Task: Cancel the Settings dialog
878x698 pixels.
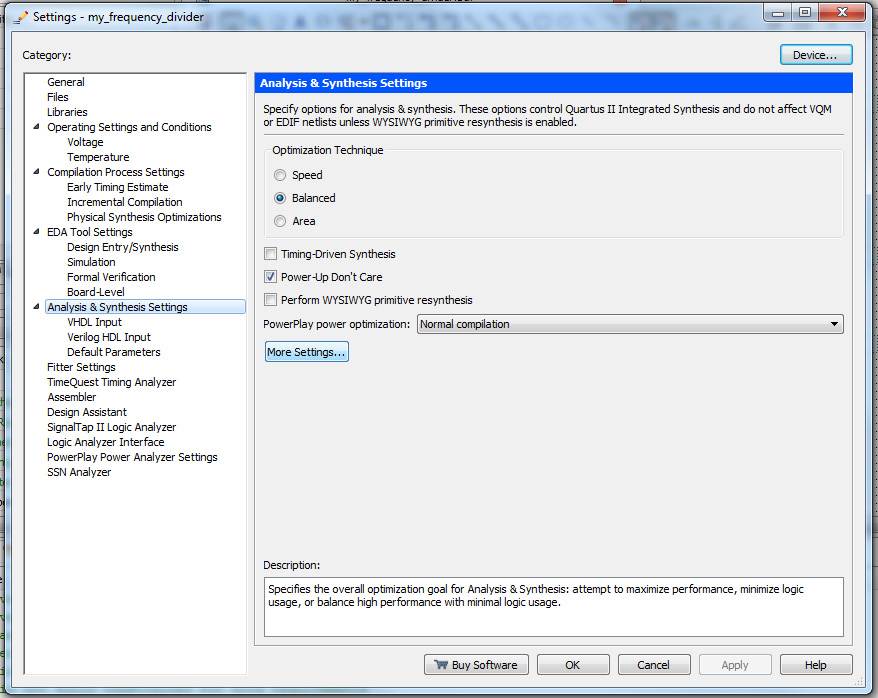Action: click(653, 665)
